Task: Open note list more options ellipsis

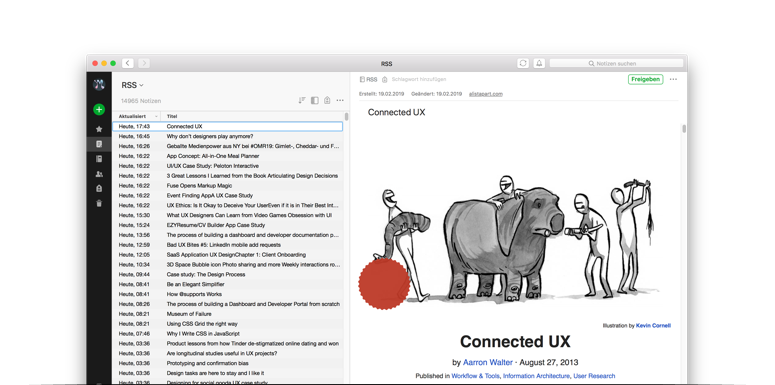Action: click(340, 100)
